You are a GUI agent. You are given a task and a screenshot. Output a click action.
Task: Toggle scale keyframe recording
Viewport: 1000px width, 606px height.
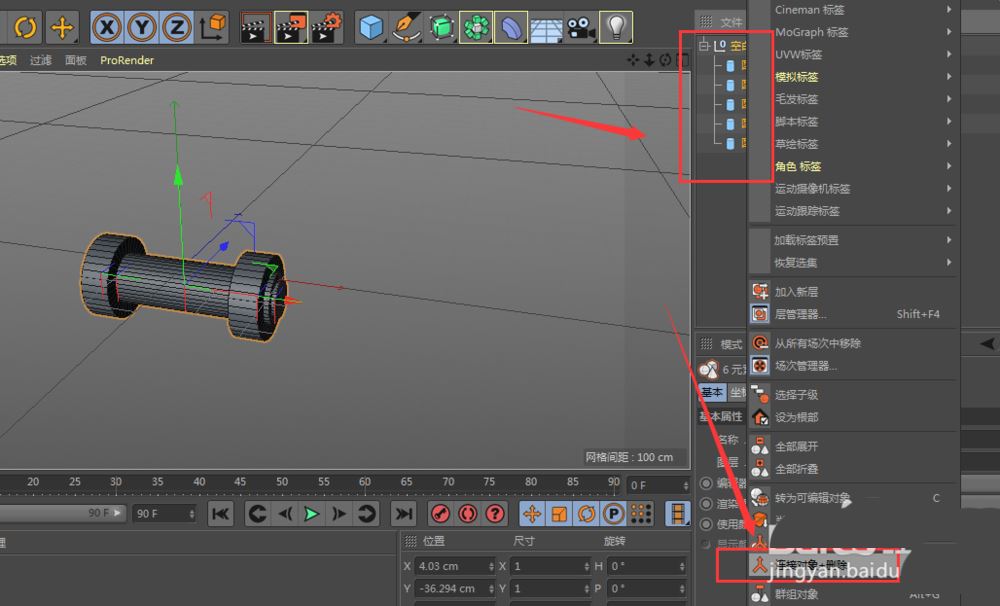559,514
